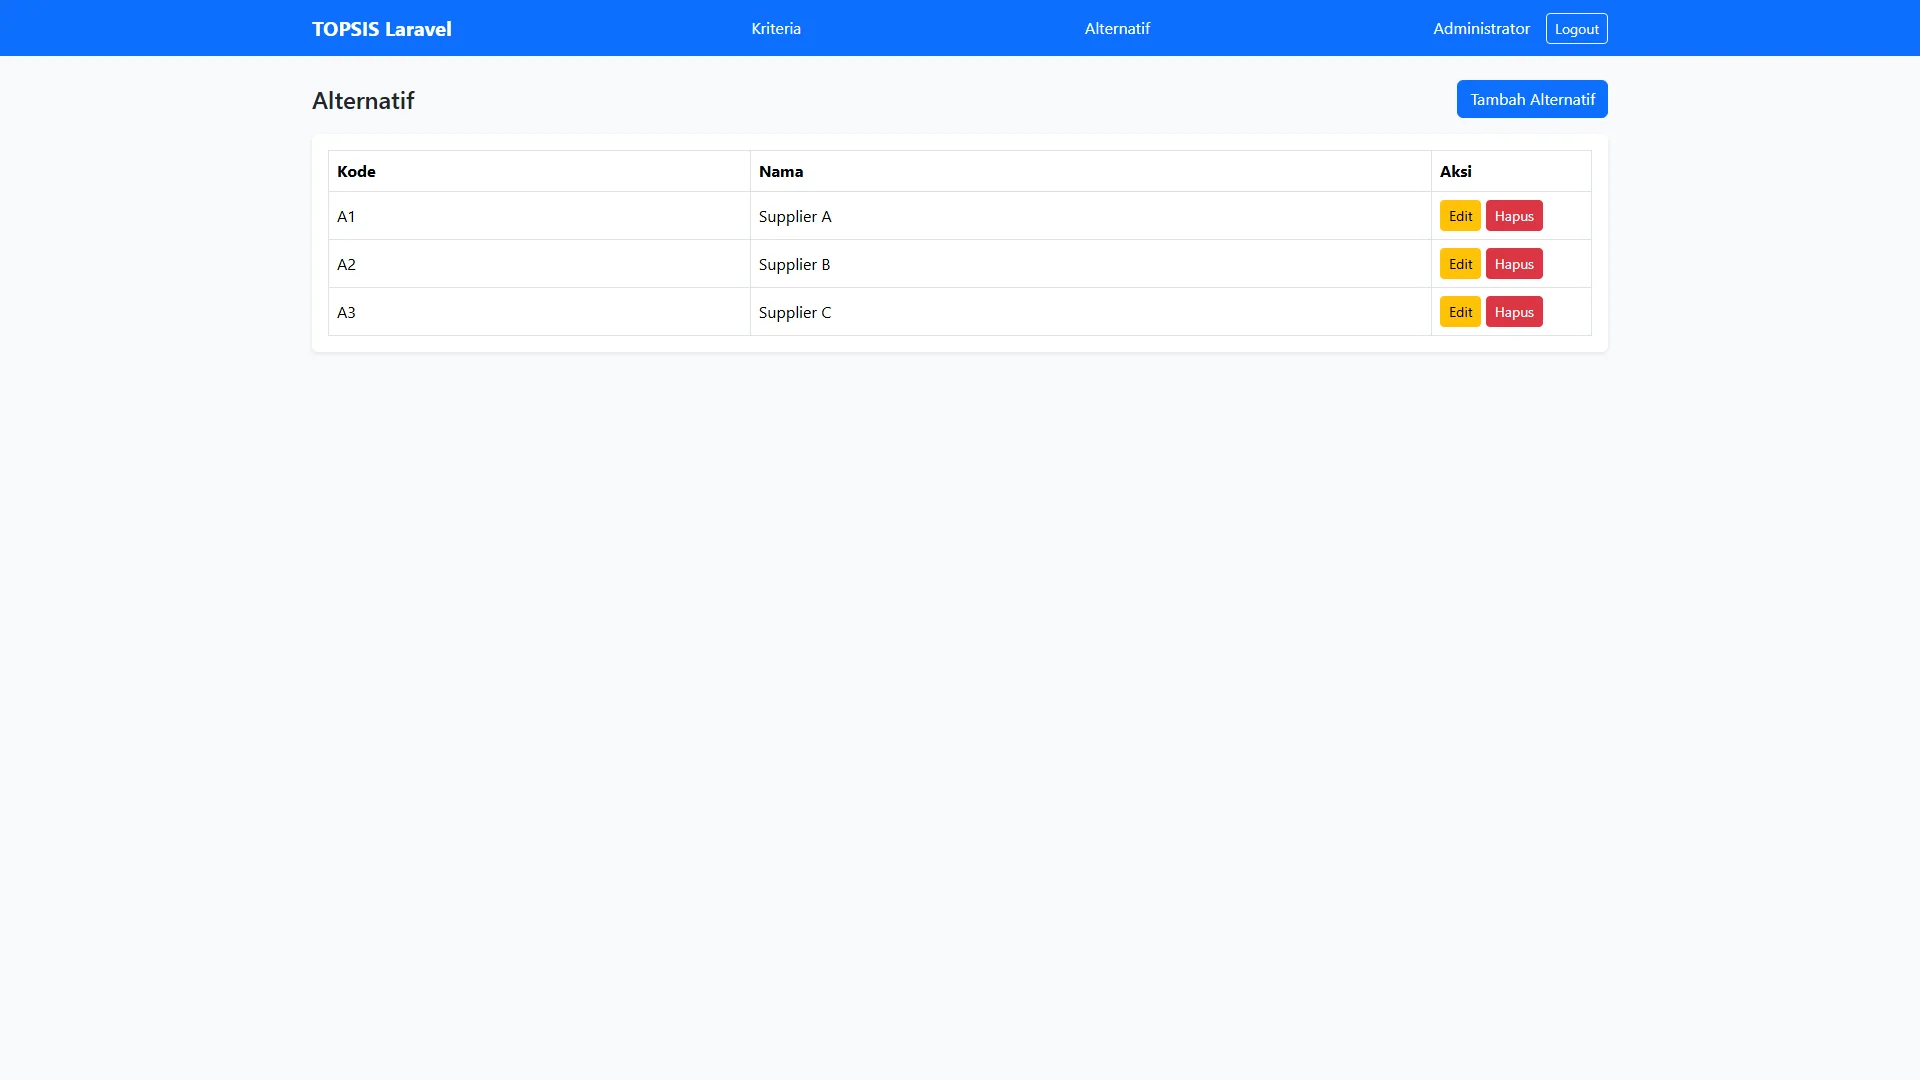The width and height of the screenshot is (1920, 1080).
Task: Delete Supplier C with Hapus
Action: (x=1514, y=312)
